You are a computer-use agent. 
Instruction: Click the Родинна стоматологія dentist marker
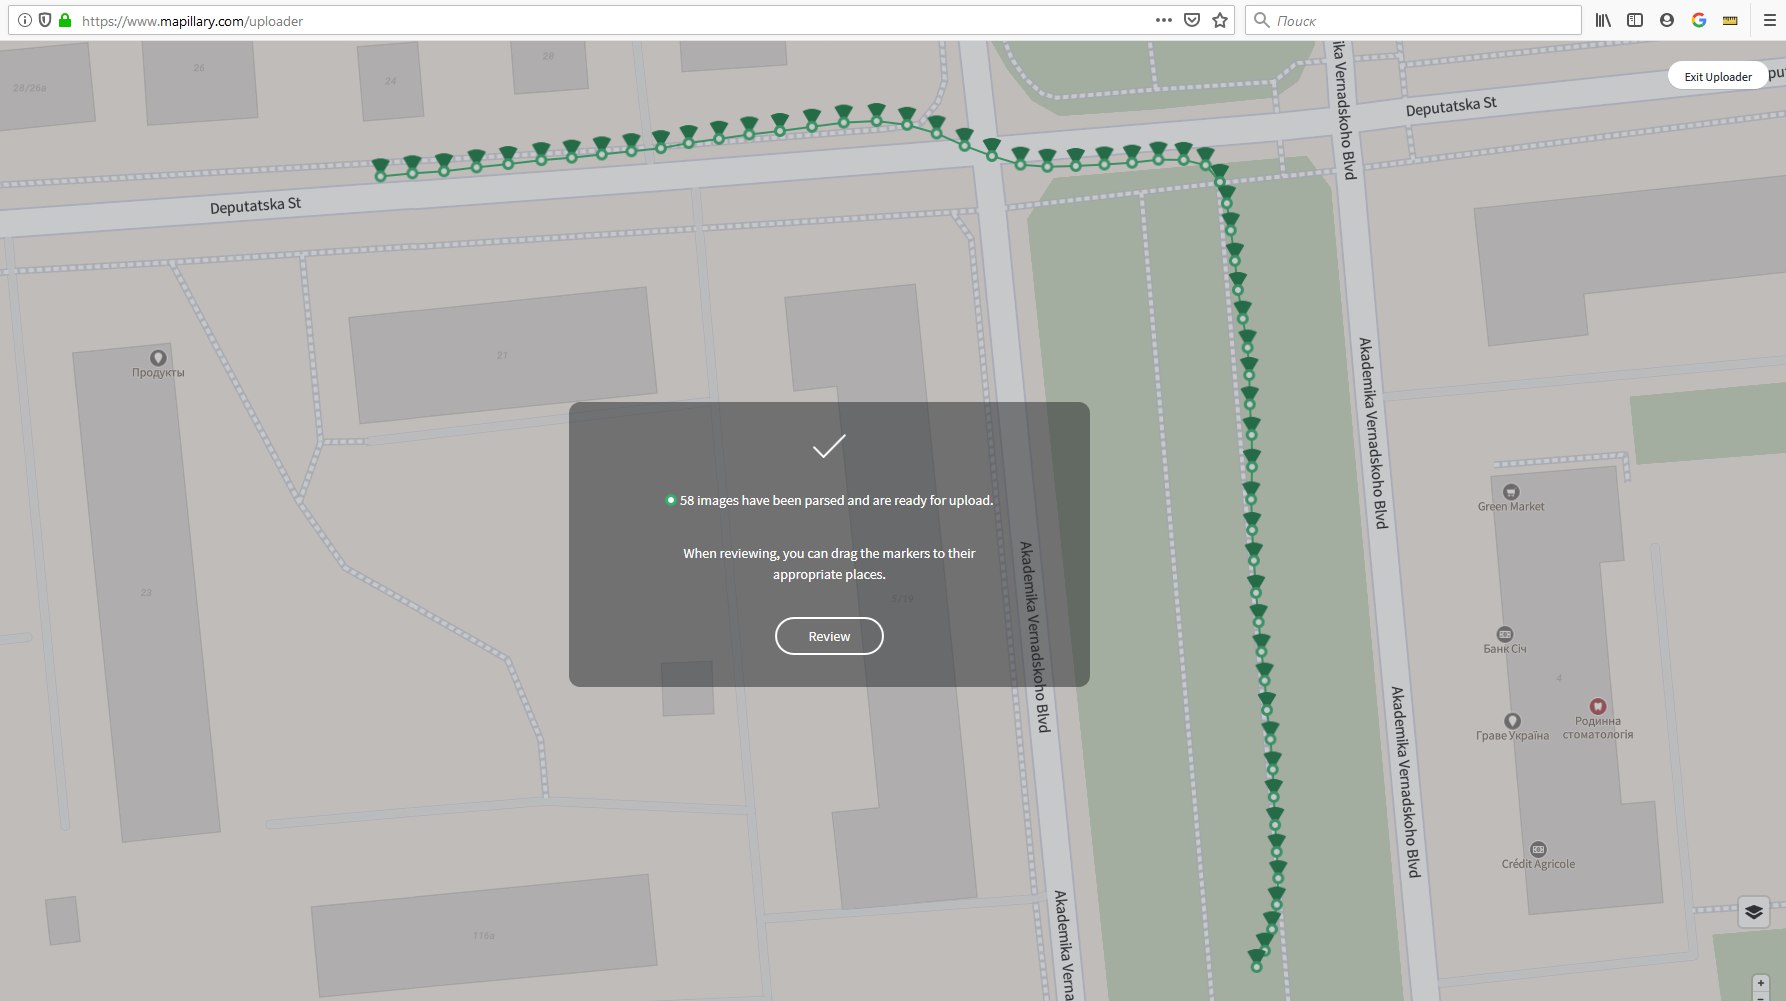[1598, 706]
